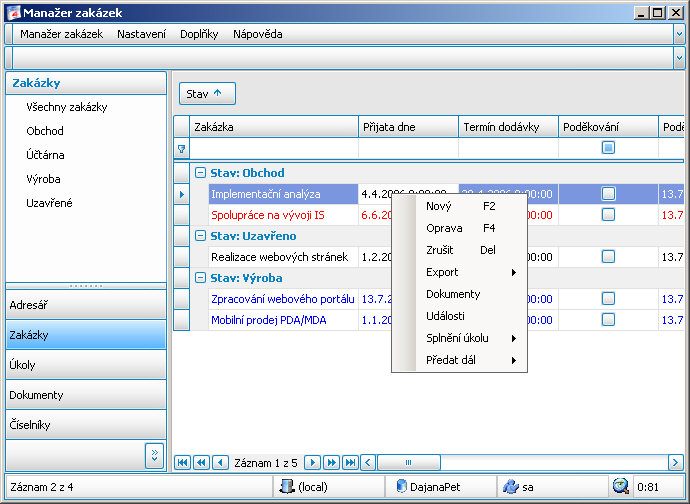The height and width of the screenshot is (504, 690).
Task: Open the menu bar options dropdown arrow
Action: point(679,34)
